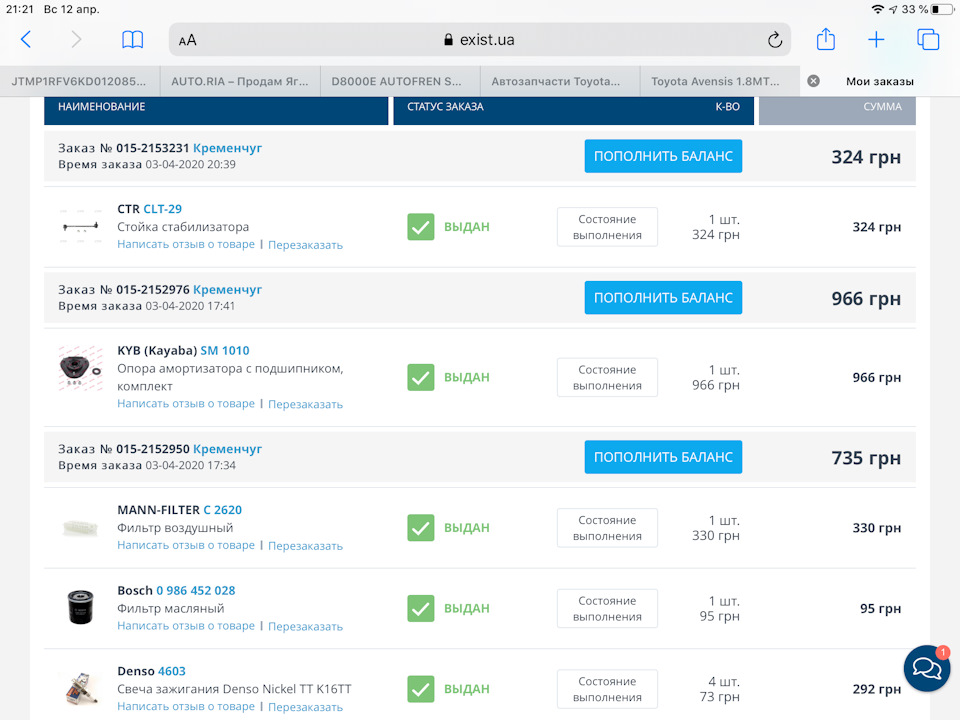Click green ВЫДАН checkmark for Bosch filter

pos(421,609)
